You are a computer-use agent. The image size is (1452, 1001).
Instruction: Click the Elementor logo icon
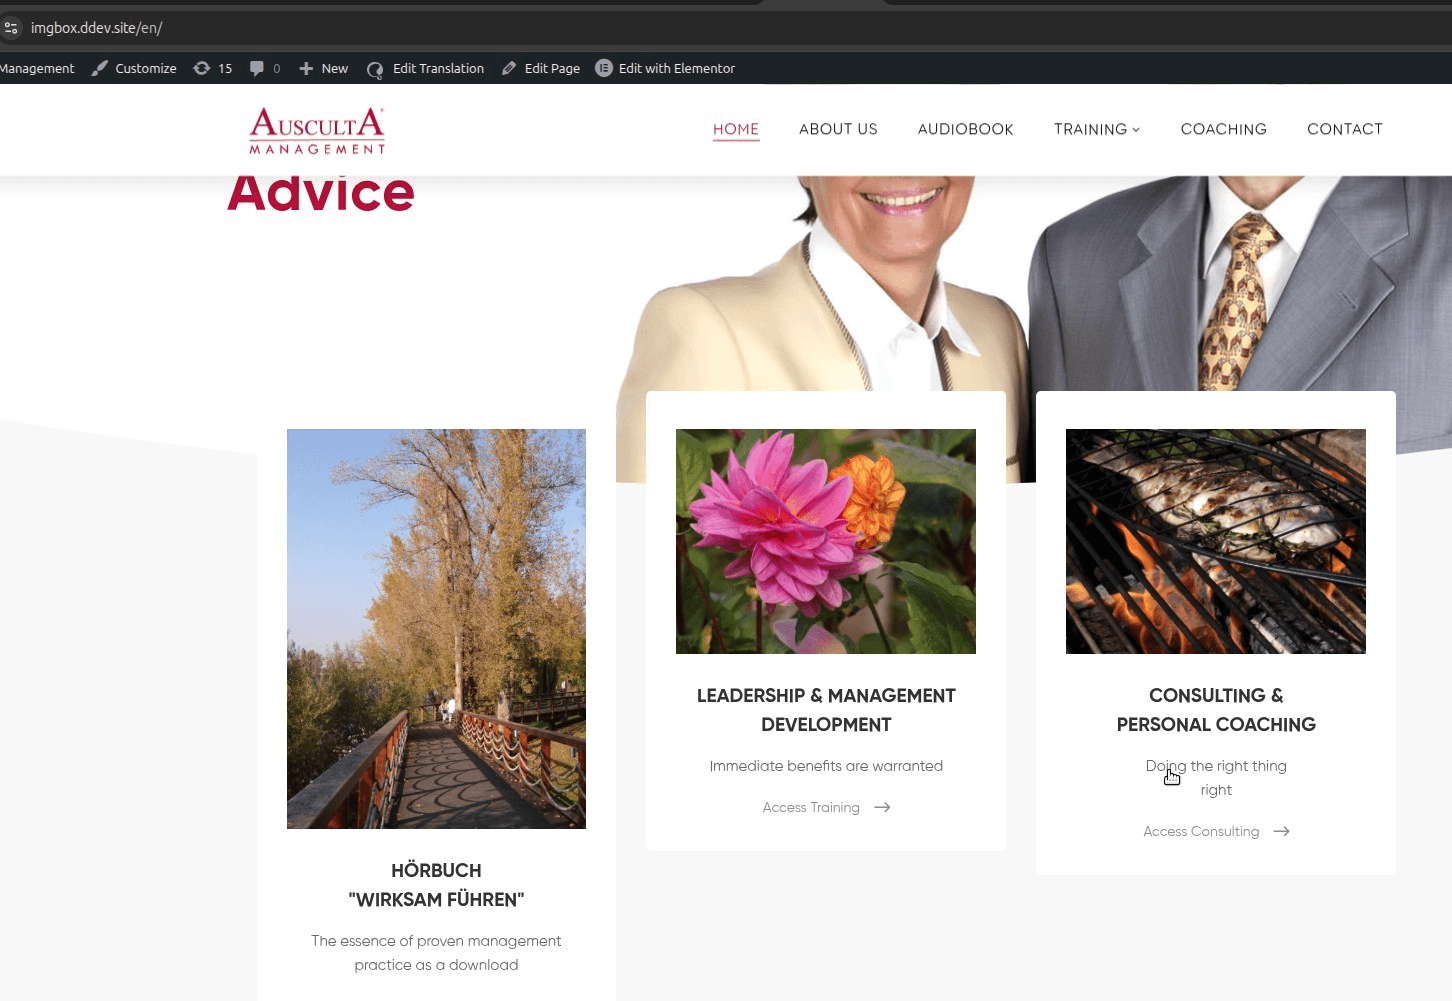604,68
